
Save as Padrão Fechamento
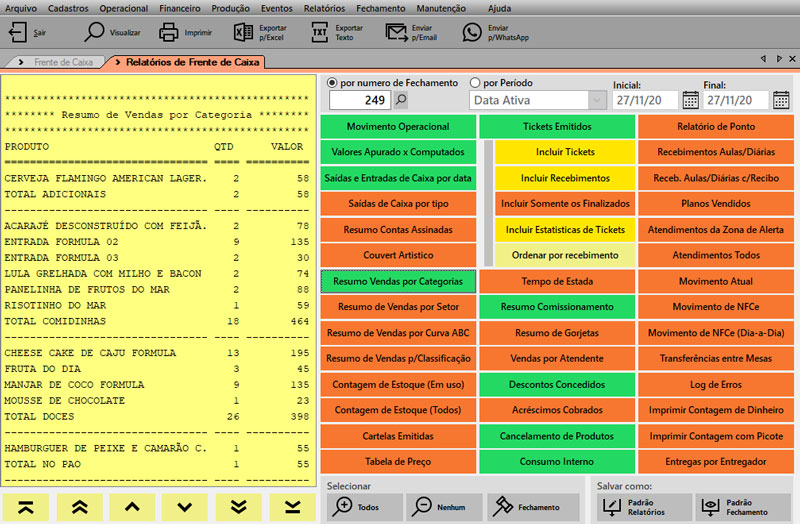(743, 507)
